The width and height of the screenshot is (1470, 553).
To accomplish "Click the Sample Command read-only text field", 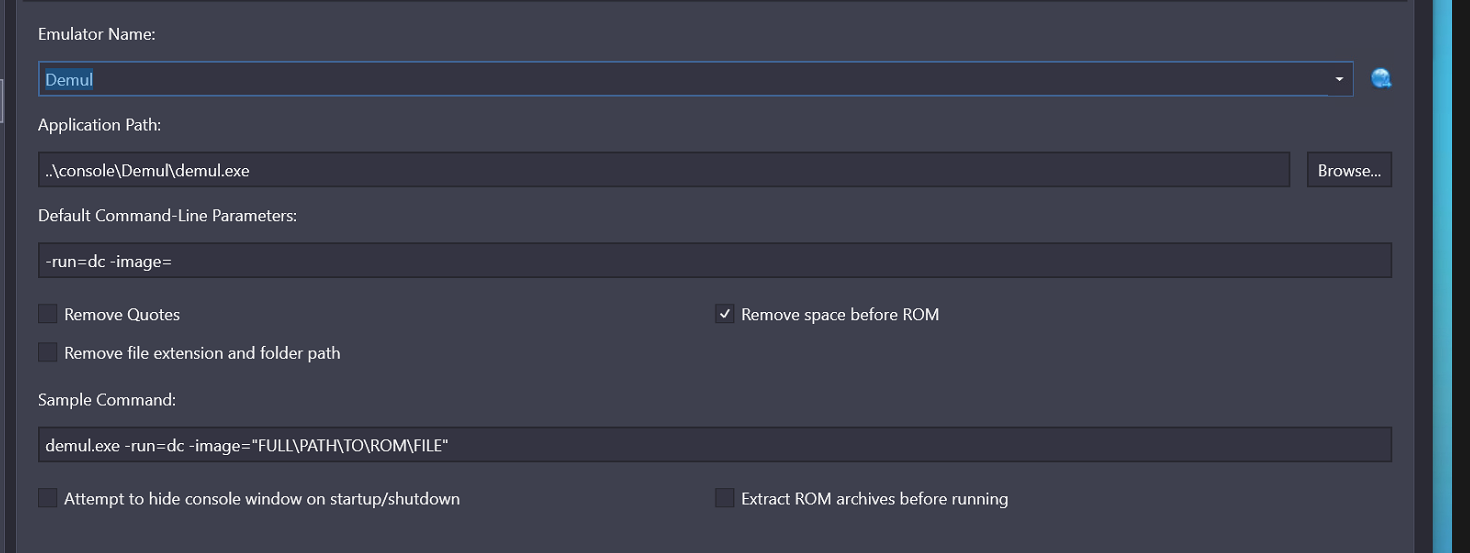I will click(x=715, y=445).
